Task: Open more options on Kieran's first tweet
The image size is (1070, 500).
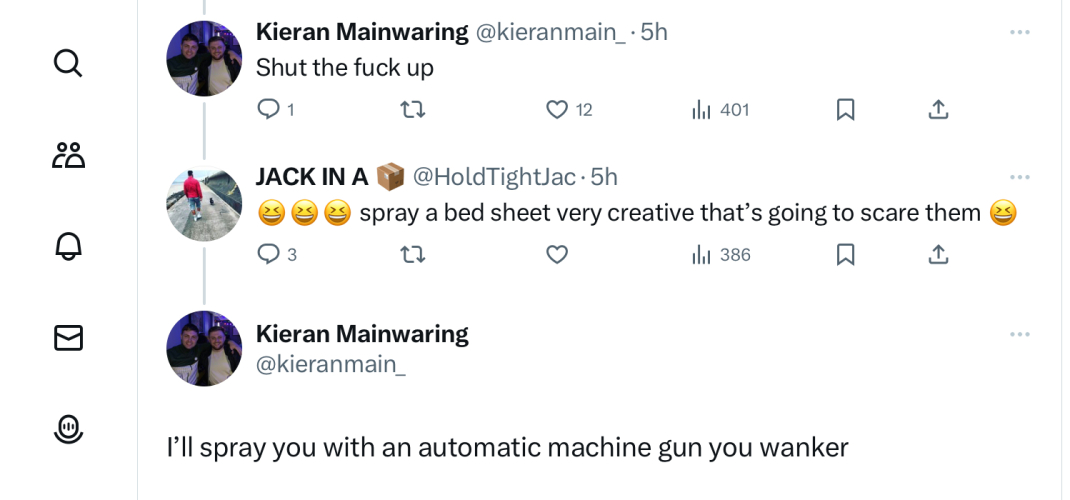Action: point(1019,32)
